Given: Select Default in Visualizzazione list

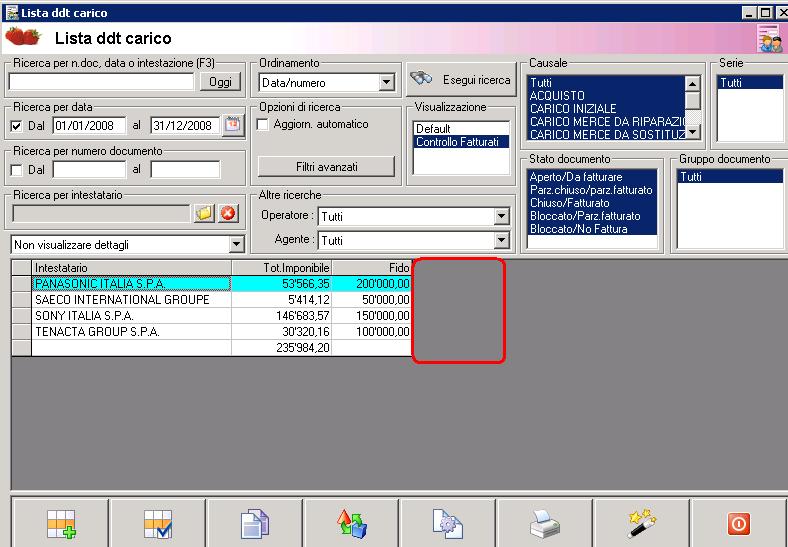Looking at the screenshot, I should point(461,129).
